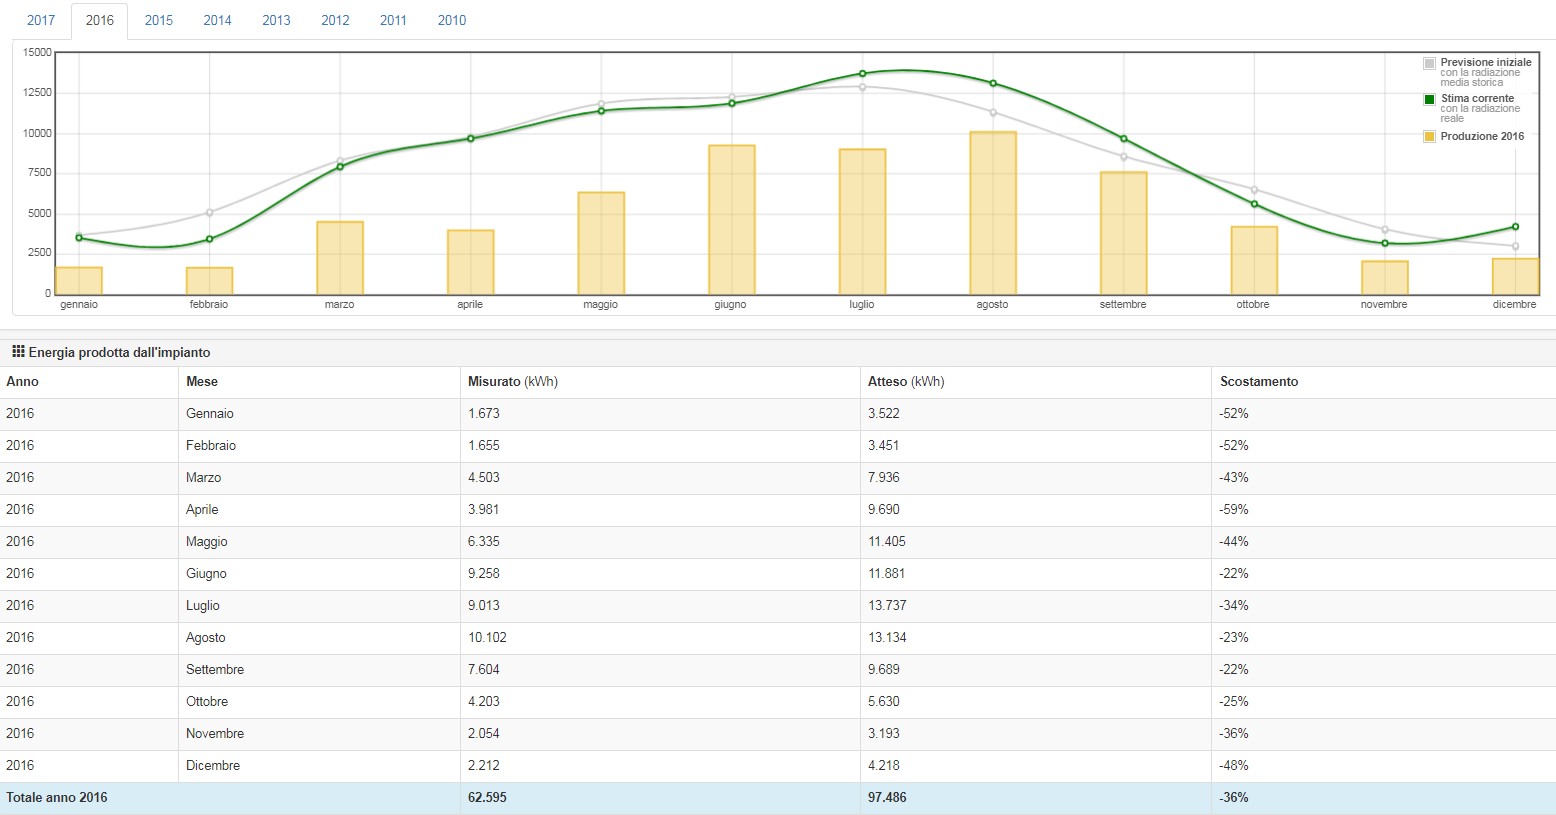Click the marzo production bar in chart
1556x815 pixels.
tap(340, 258)
